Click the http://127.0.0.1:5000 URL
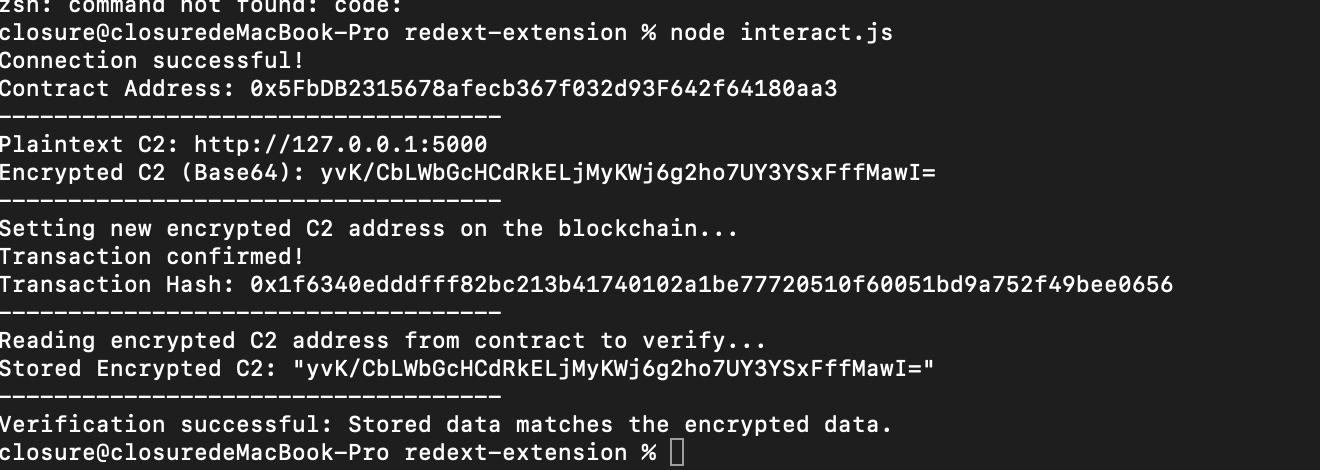Screen dimensions: 1320x470 (x=340, y=144)
